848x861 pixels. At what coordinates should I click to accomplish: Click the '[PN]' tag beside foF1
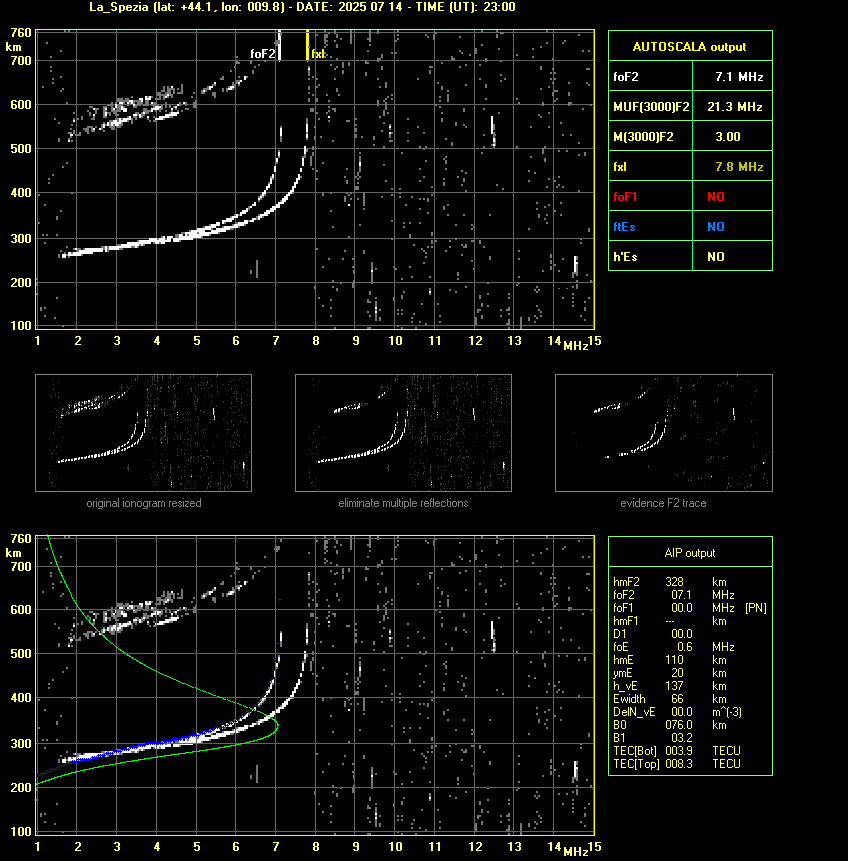pyautogui.click(x=756, y=608)
